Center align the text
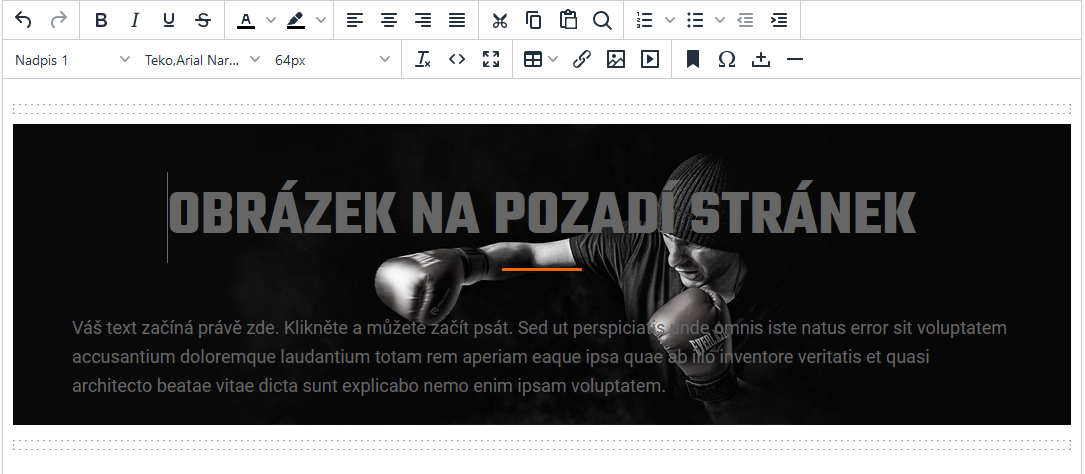1085x474 pixels. [389, 20]
